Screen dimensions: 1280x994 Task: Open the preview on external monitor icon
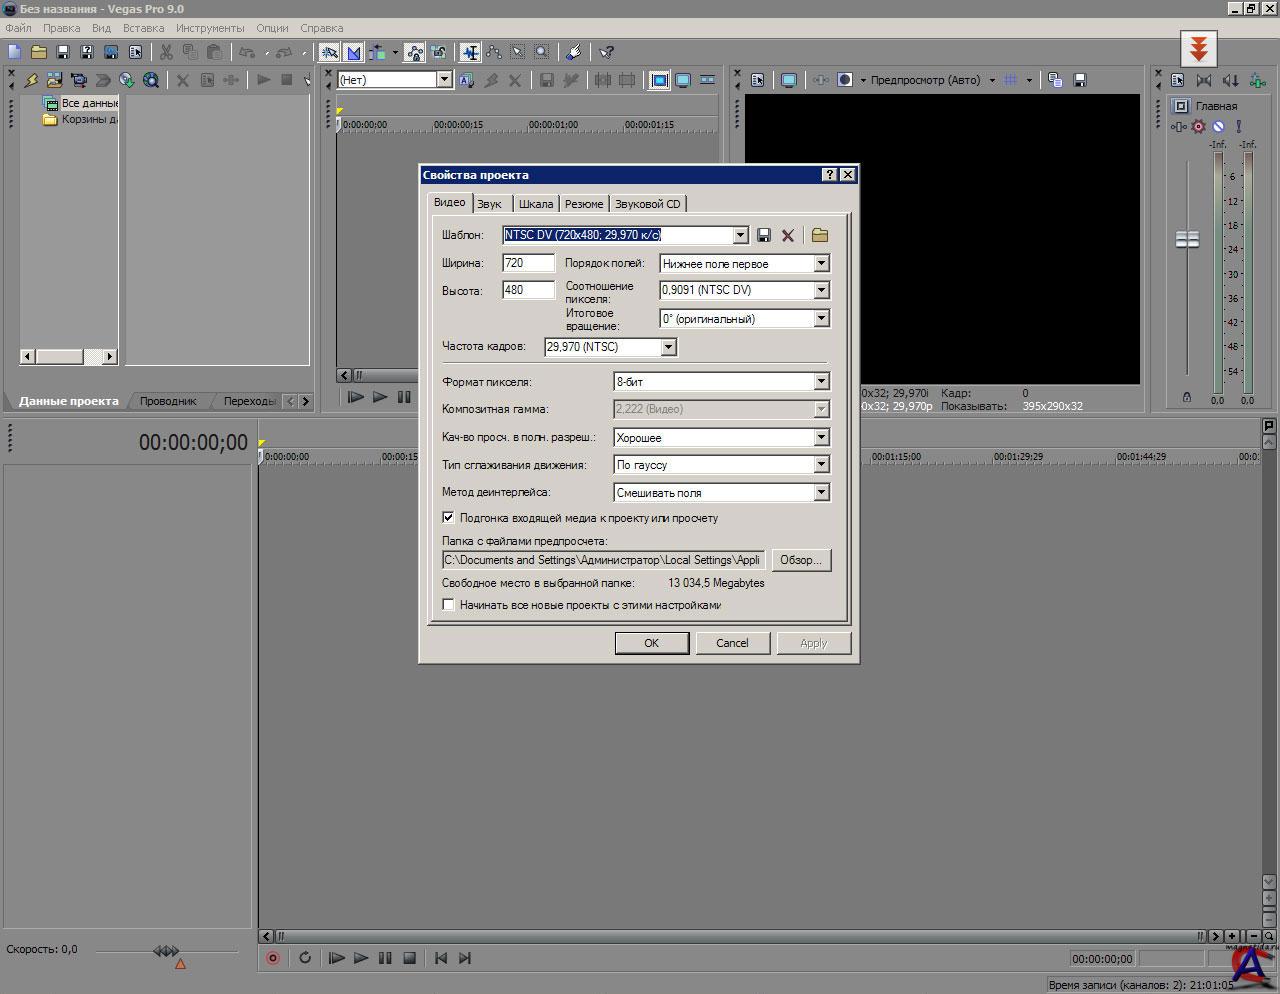pos(789,80)
